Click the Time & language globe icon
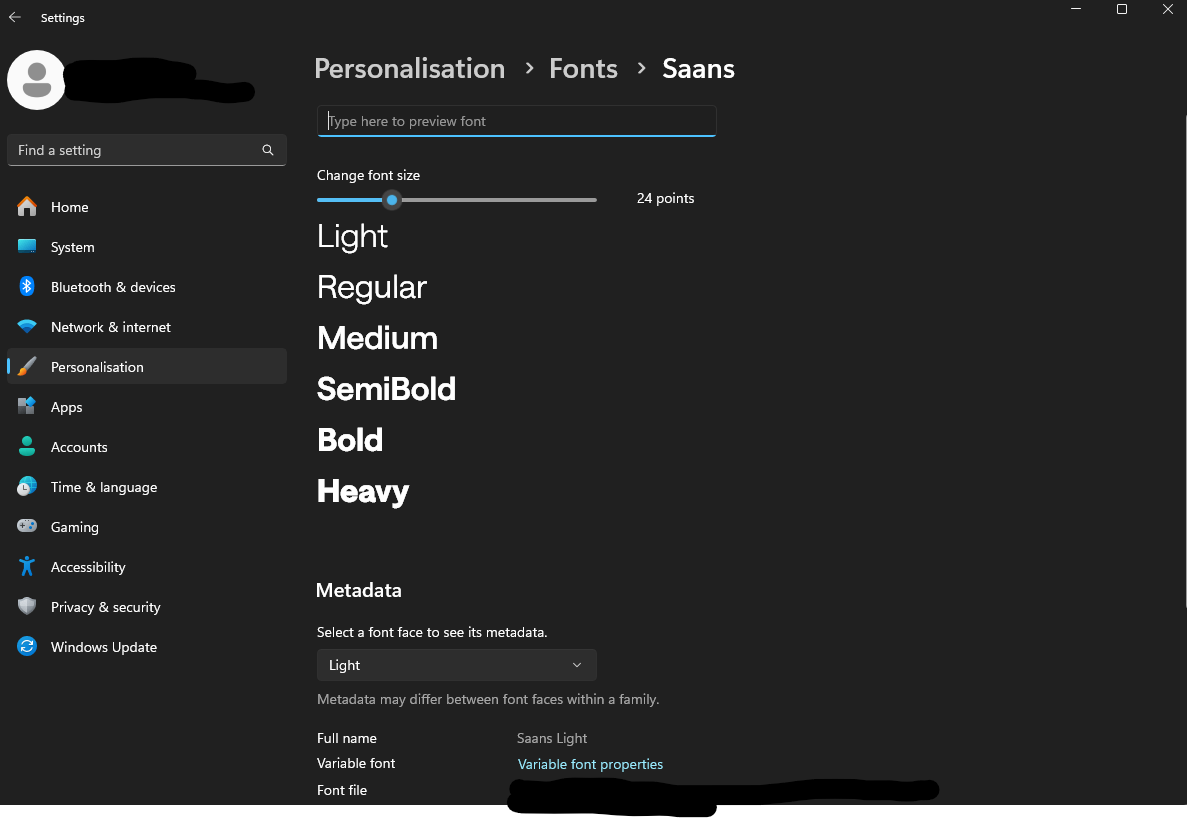Image resolution: width=1187 pixels, height=818 pixels. [x=27, y=487]
